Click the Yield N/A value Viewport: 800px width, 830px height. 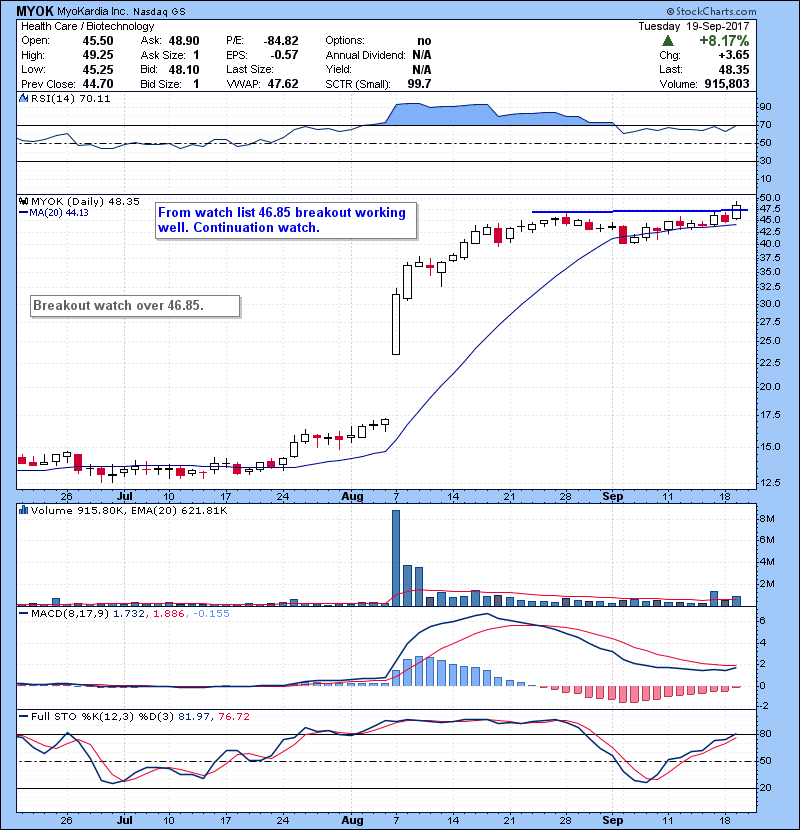421,69
